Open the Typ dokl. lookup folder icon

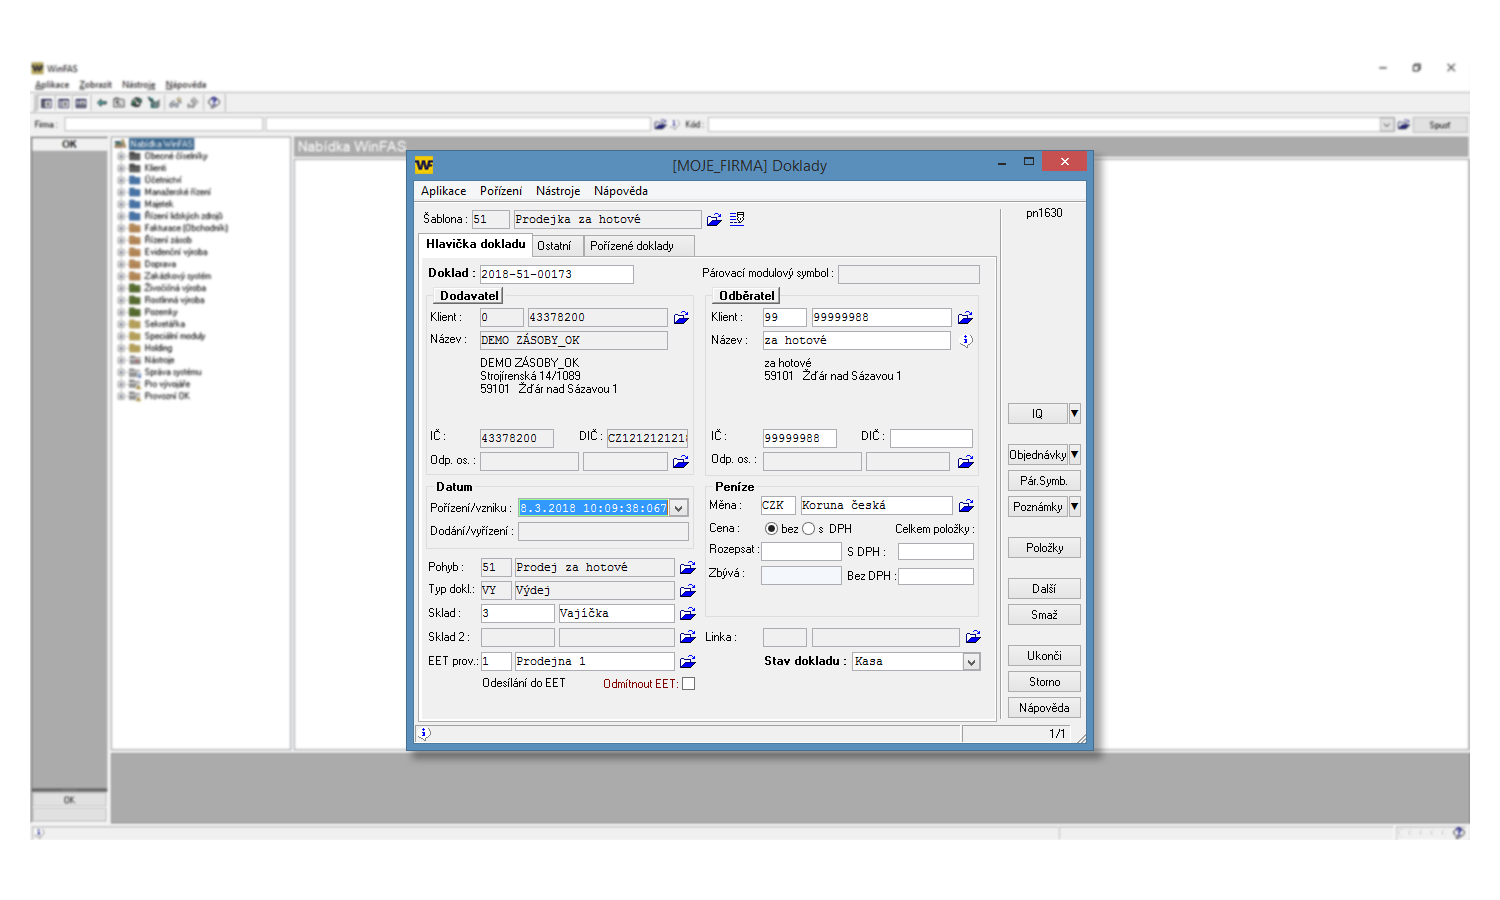tap(688, 591)
